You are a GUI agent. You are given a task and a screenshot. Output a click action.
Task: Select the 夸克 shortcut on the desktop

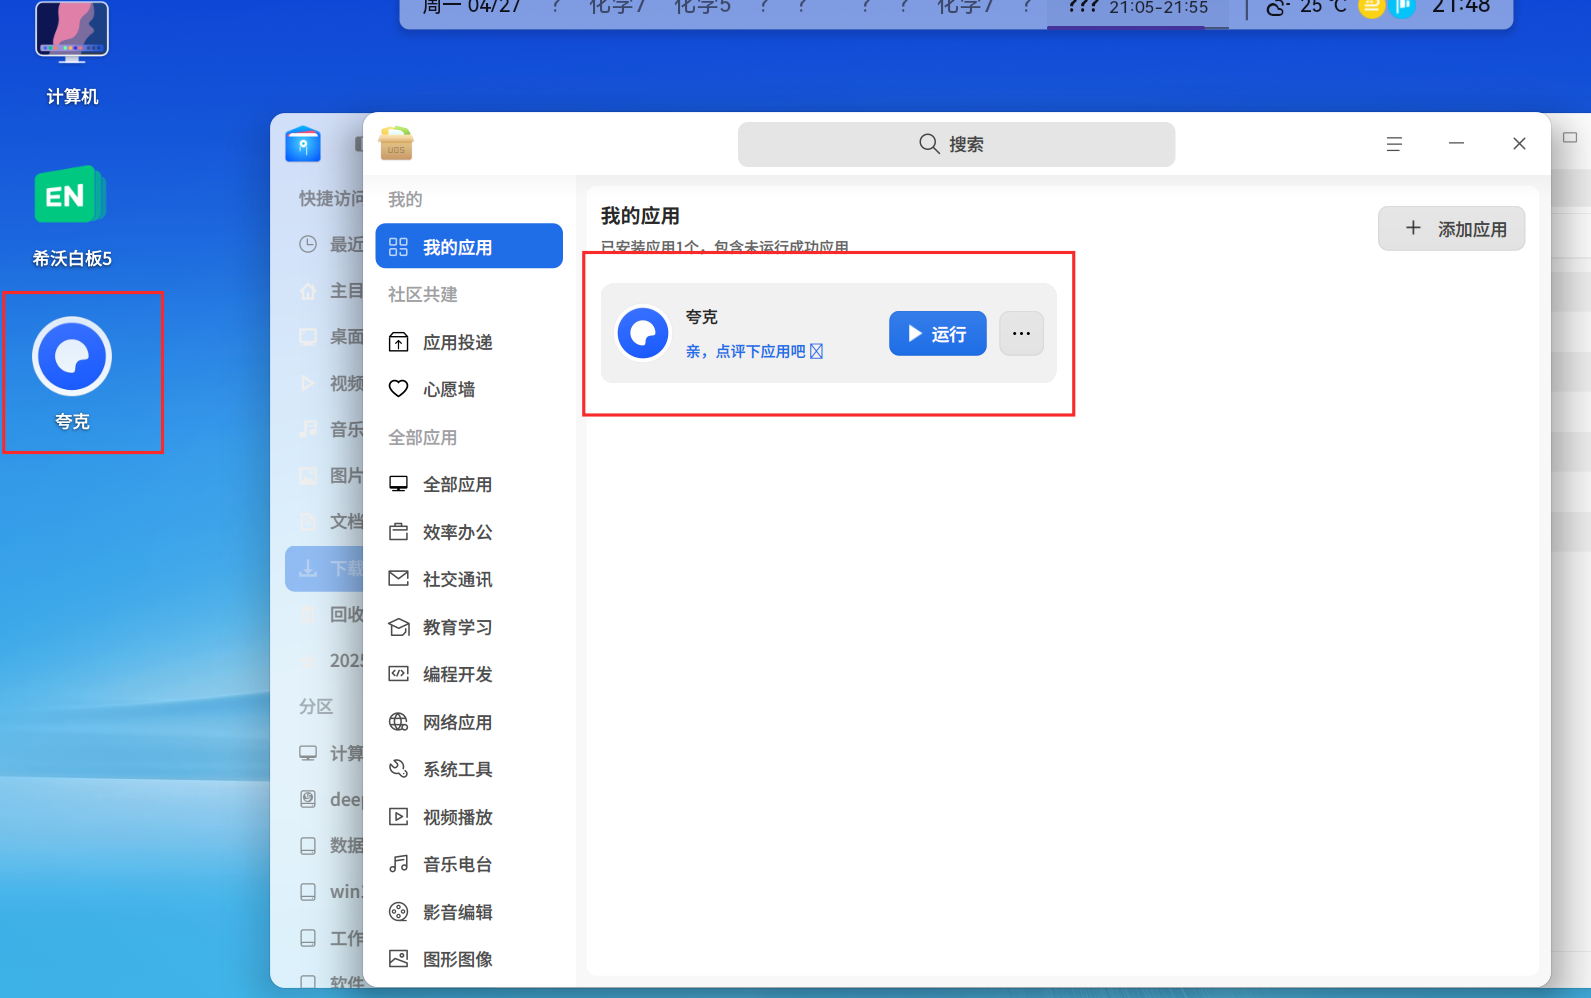pos(72,373)
